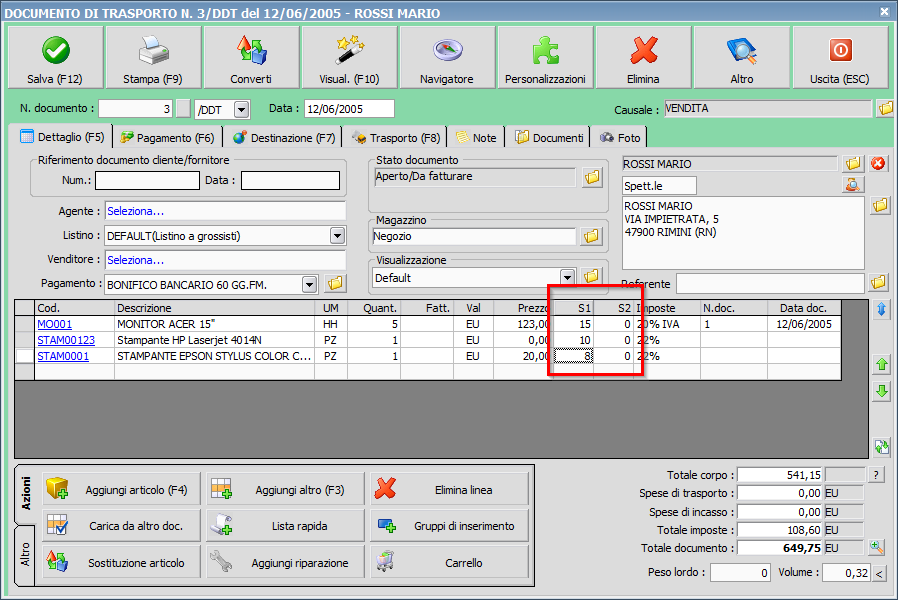Switch to Destinazione (F7) tab
The width and height of the screenshot is (898, 600).
284,138
